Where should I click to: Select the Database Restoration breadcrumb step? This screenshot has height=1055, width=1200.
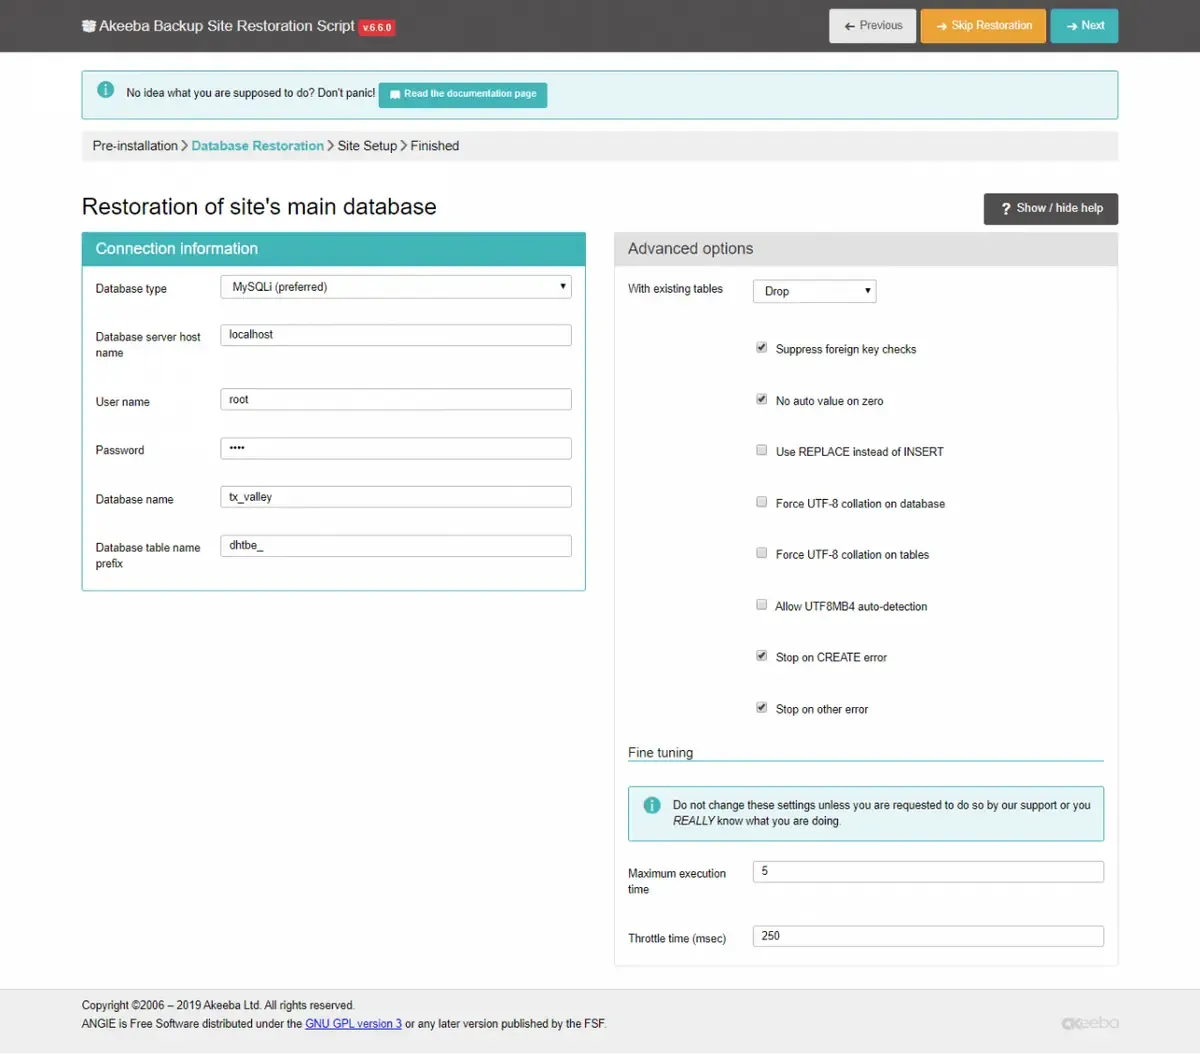pos(258,146)
